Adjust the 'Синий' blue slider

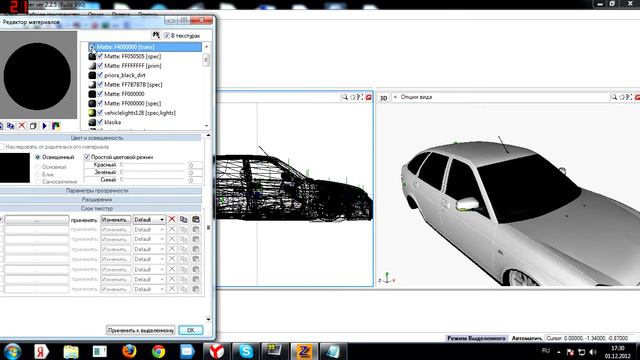tap(153, 180)
